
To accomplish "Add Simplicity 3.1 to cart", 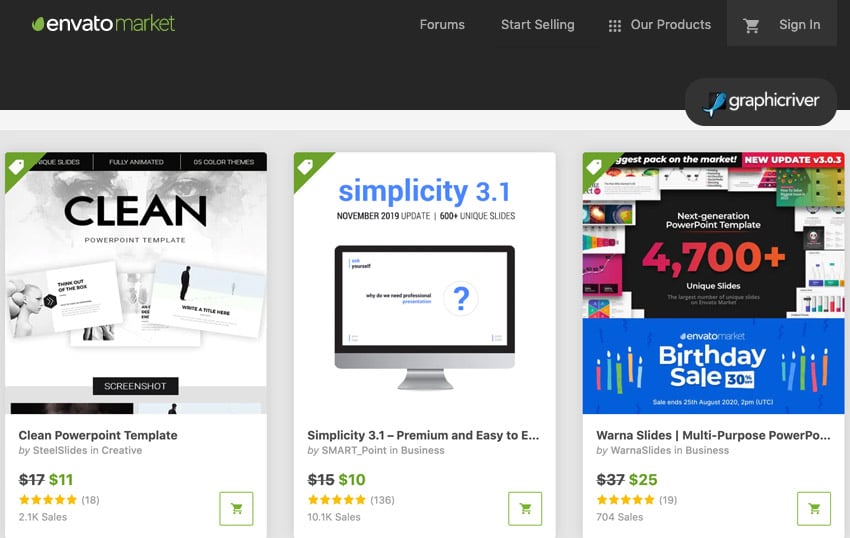I will [525, 508].
